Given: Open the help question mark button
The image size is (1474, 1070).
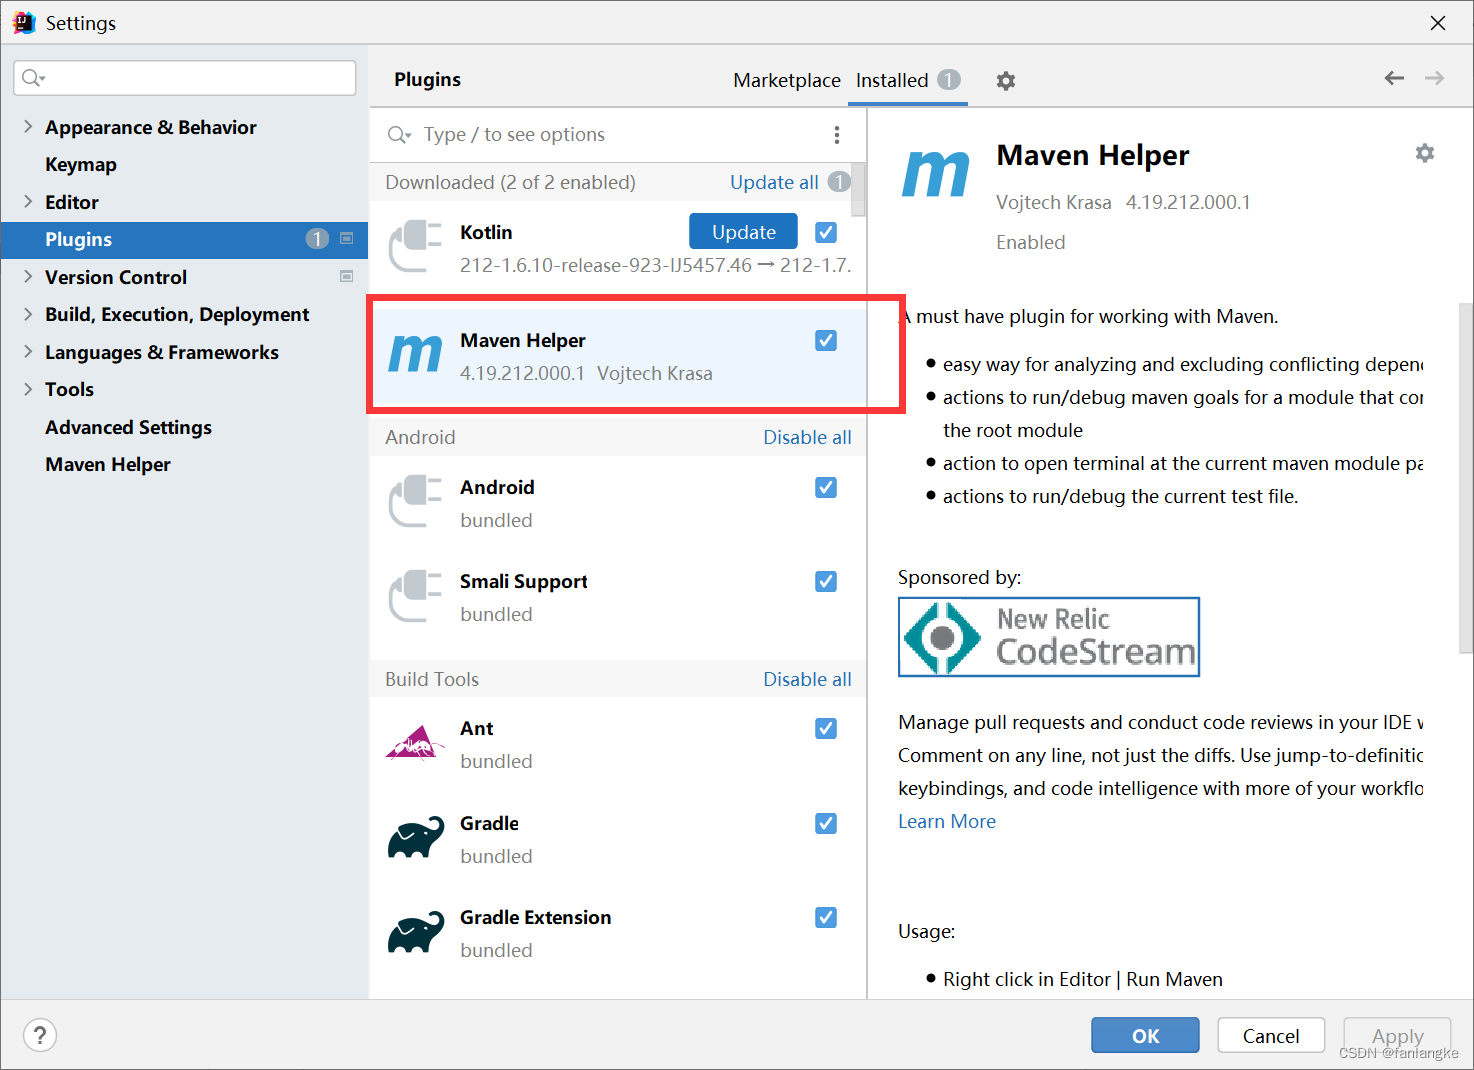Looking at the screenshot, I should [40, 1035].
